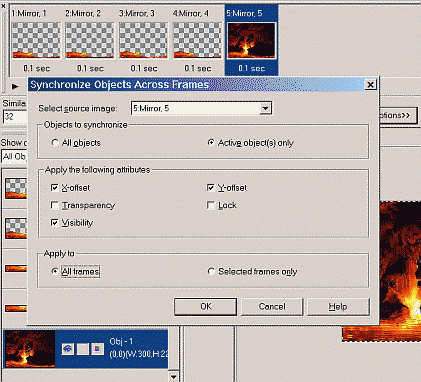Click the Similarity input field showing 32
This screenshot has height=382, width=421.
(15, 117)
